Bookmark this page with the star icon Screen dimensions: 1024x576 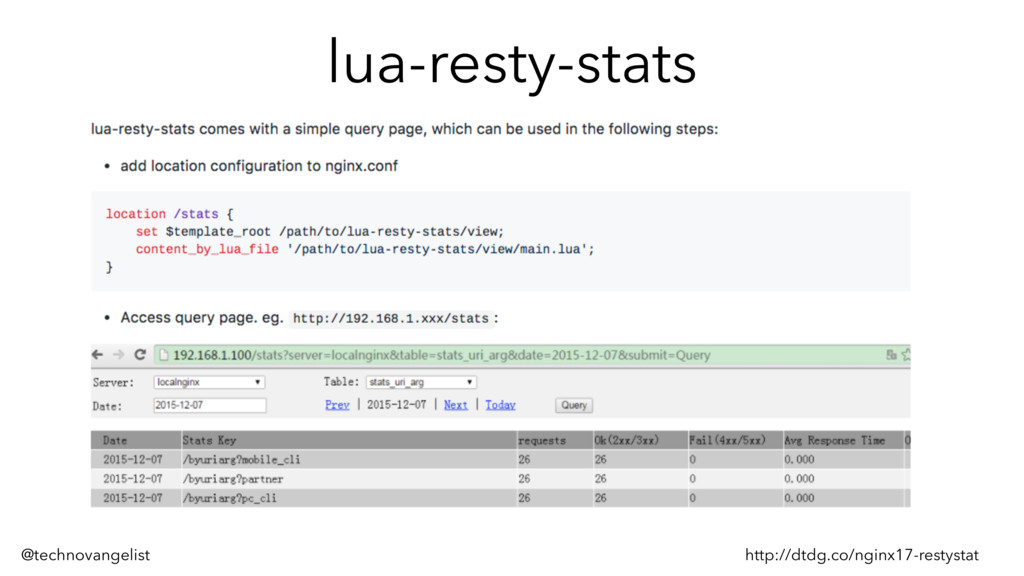(905, 355)
